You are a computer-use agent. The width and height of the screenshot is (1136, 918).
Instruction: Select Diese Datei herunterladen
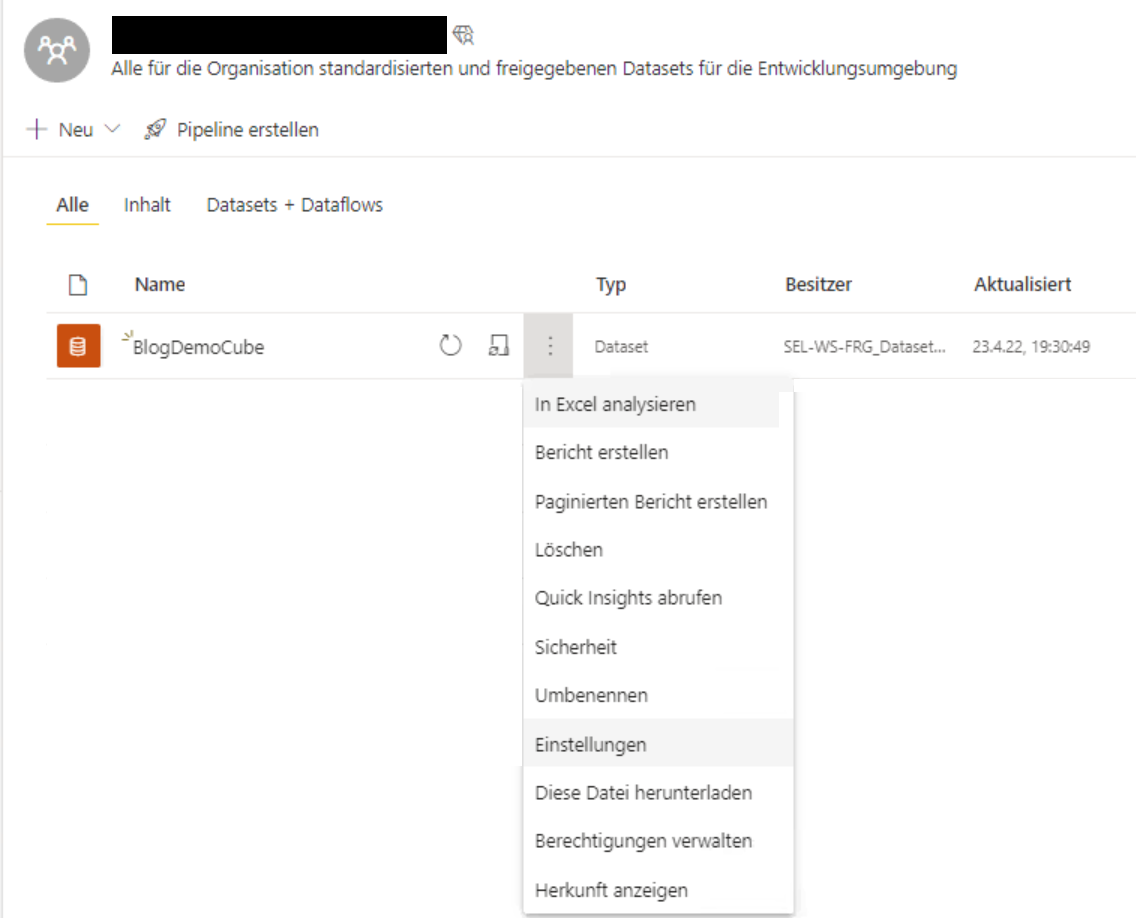659,793
